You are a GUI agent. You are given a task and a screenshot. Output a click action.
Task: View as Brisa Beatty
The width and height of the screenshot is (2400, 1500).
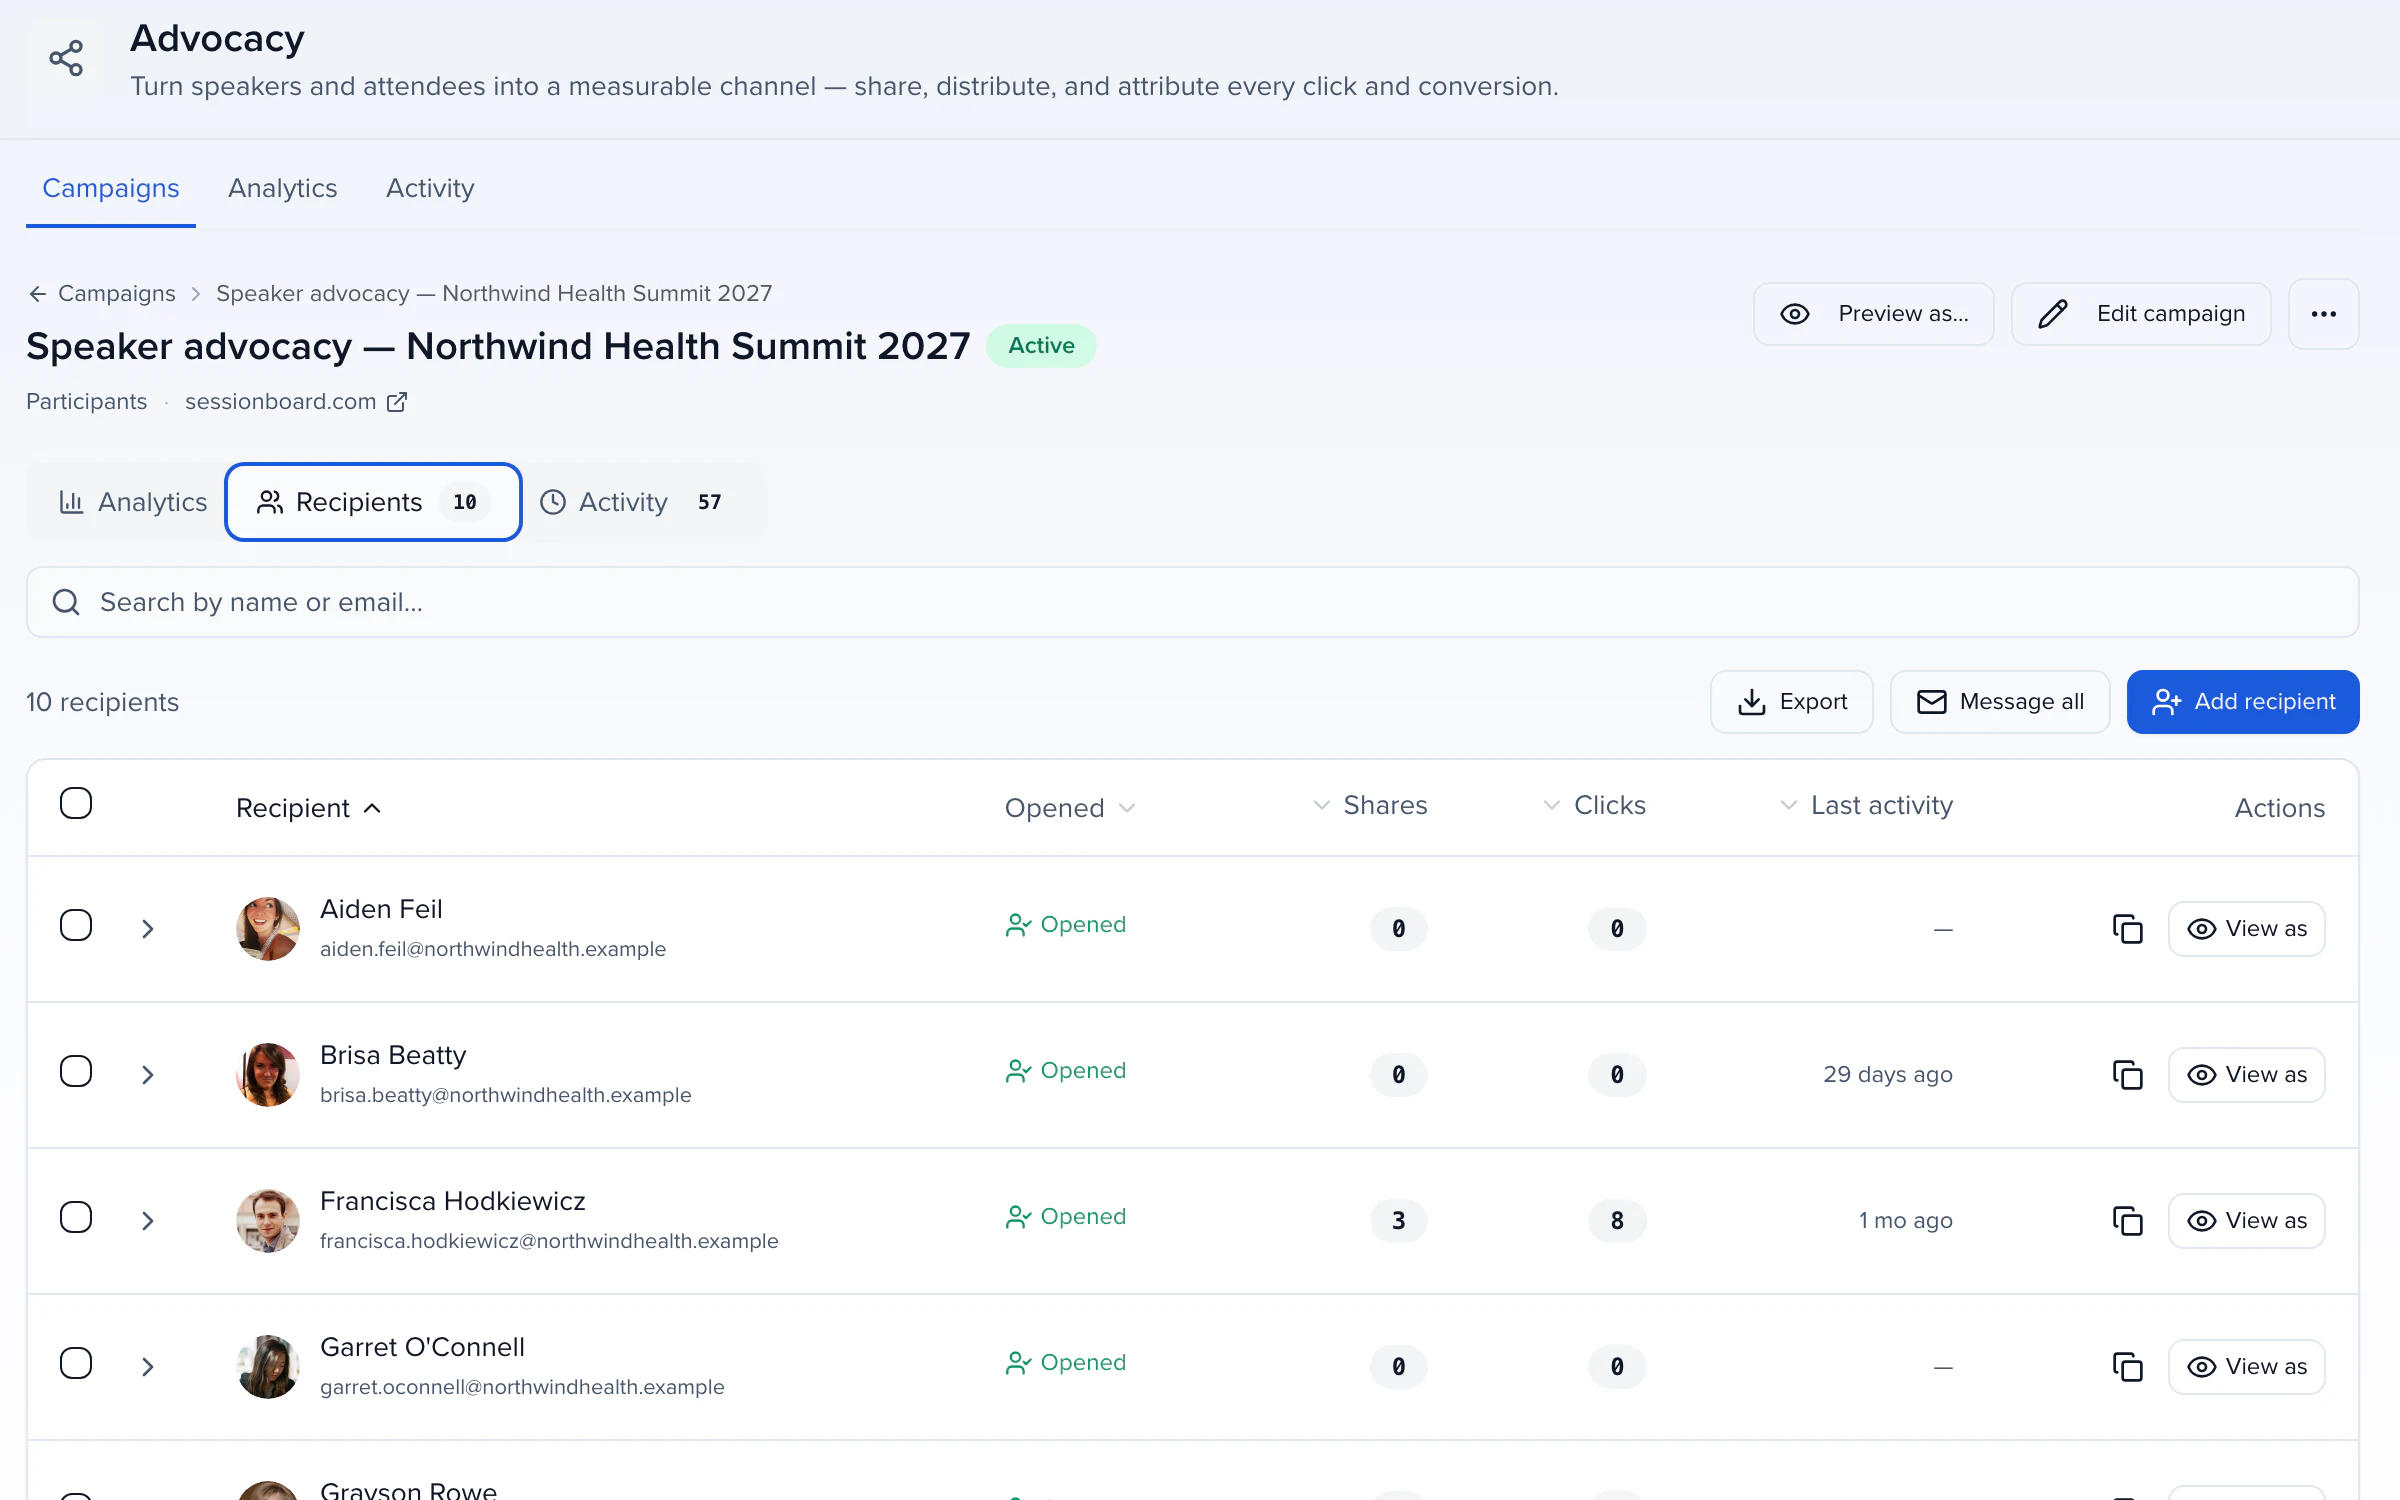point(2246,1075)
